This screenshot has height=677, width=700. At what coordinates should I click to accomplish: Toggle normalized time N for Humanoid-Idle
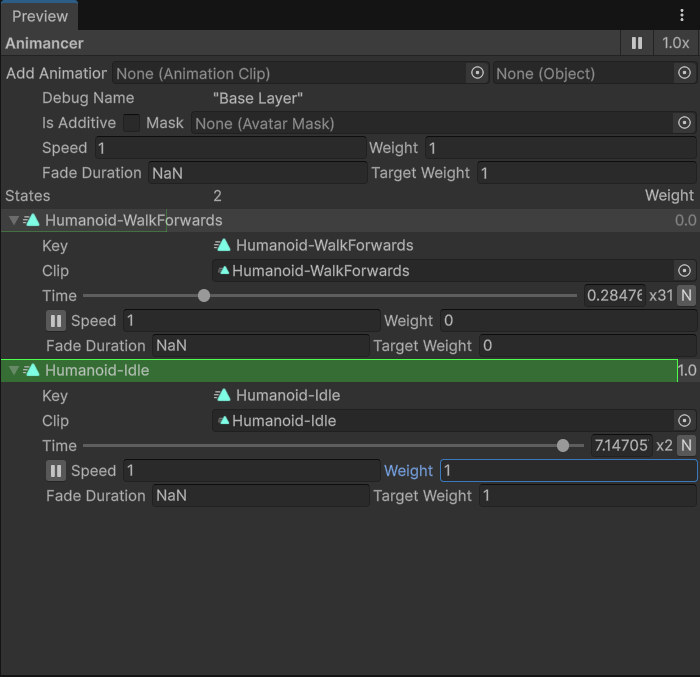point(687,446)
